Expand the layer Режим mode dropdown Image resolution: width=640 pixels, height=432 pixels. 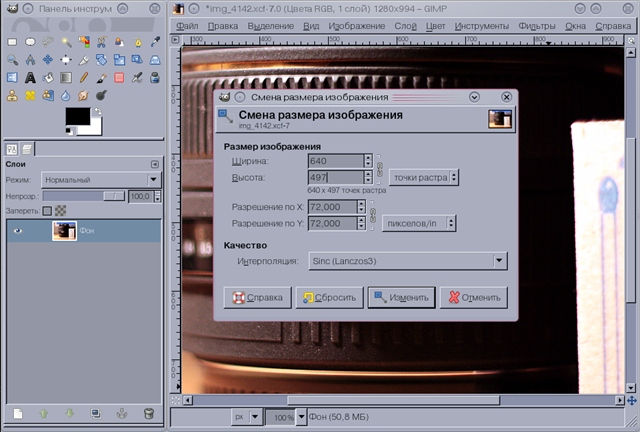(x=100, y=179)
